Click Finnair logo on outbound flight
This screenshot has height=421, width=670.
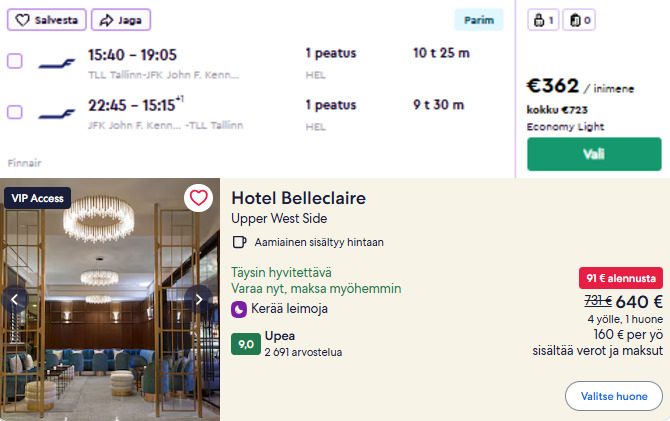[x=57, y=62]
